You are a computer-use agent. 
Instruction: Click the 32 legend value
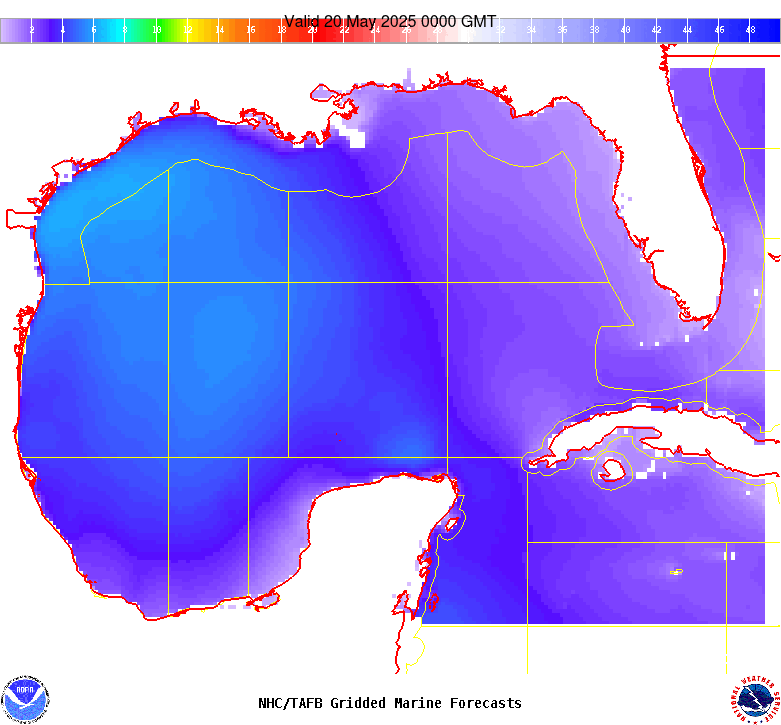tap(501, 30)
